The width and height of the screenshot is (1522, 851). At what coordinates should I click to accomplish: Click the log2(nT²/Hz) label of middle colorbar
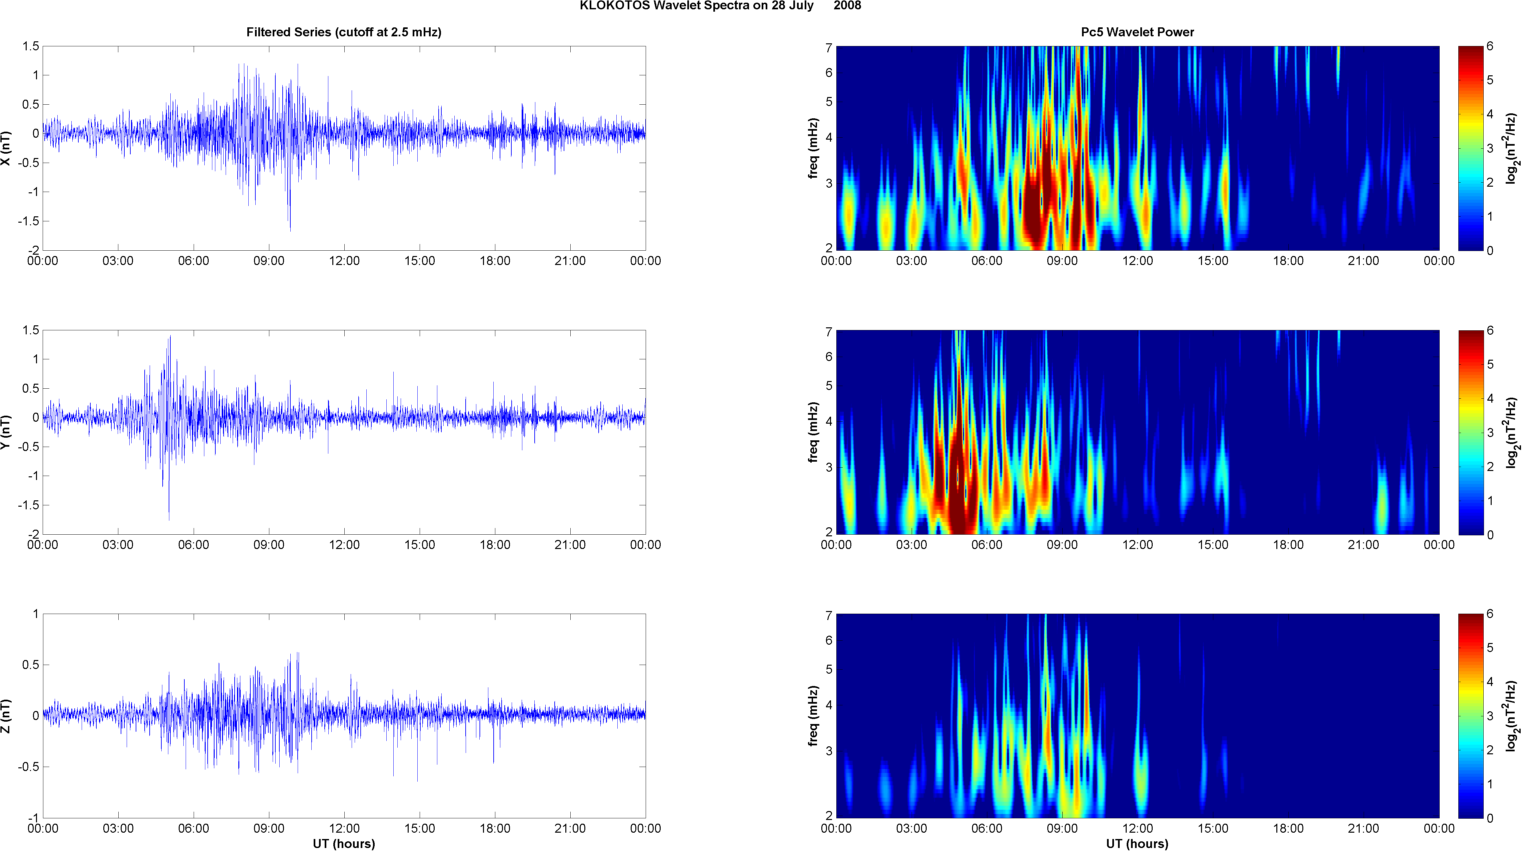click(x=1513, y=432)
